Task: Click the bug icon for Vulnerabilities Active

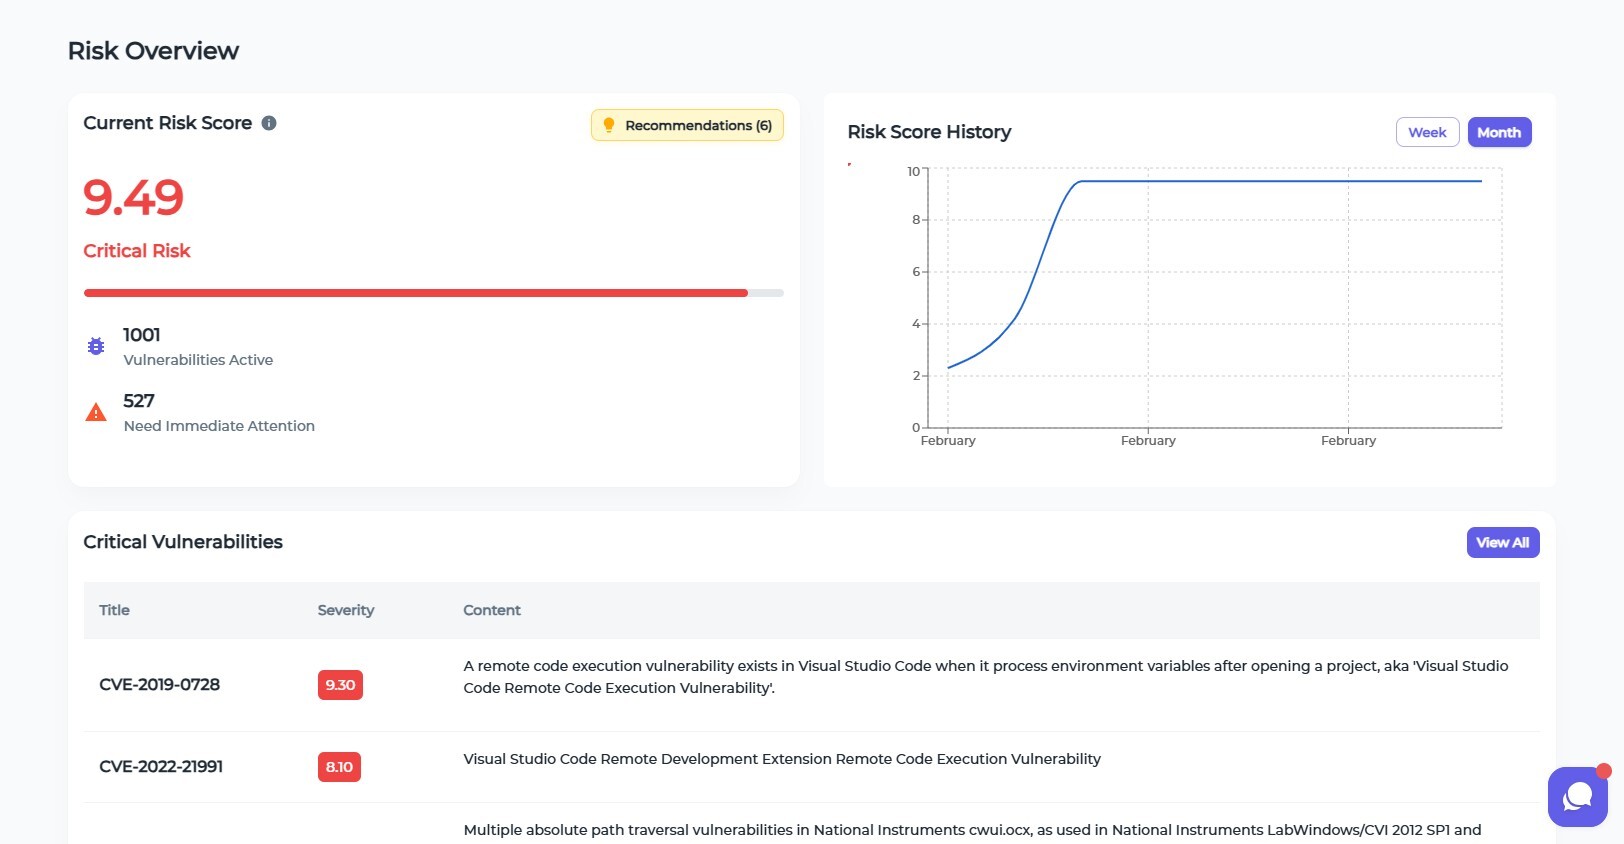Action: click(x=96, y=346)
